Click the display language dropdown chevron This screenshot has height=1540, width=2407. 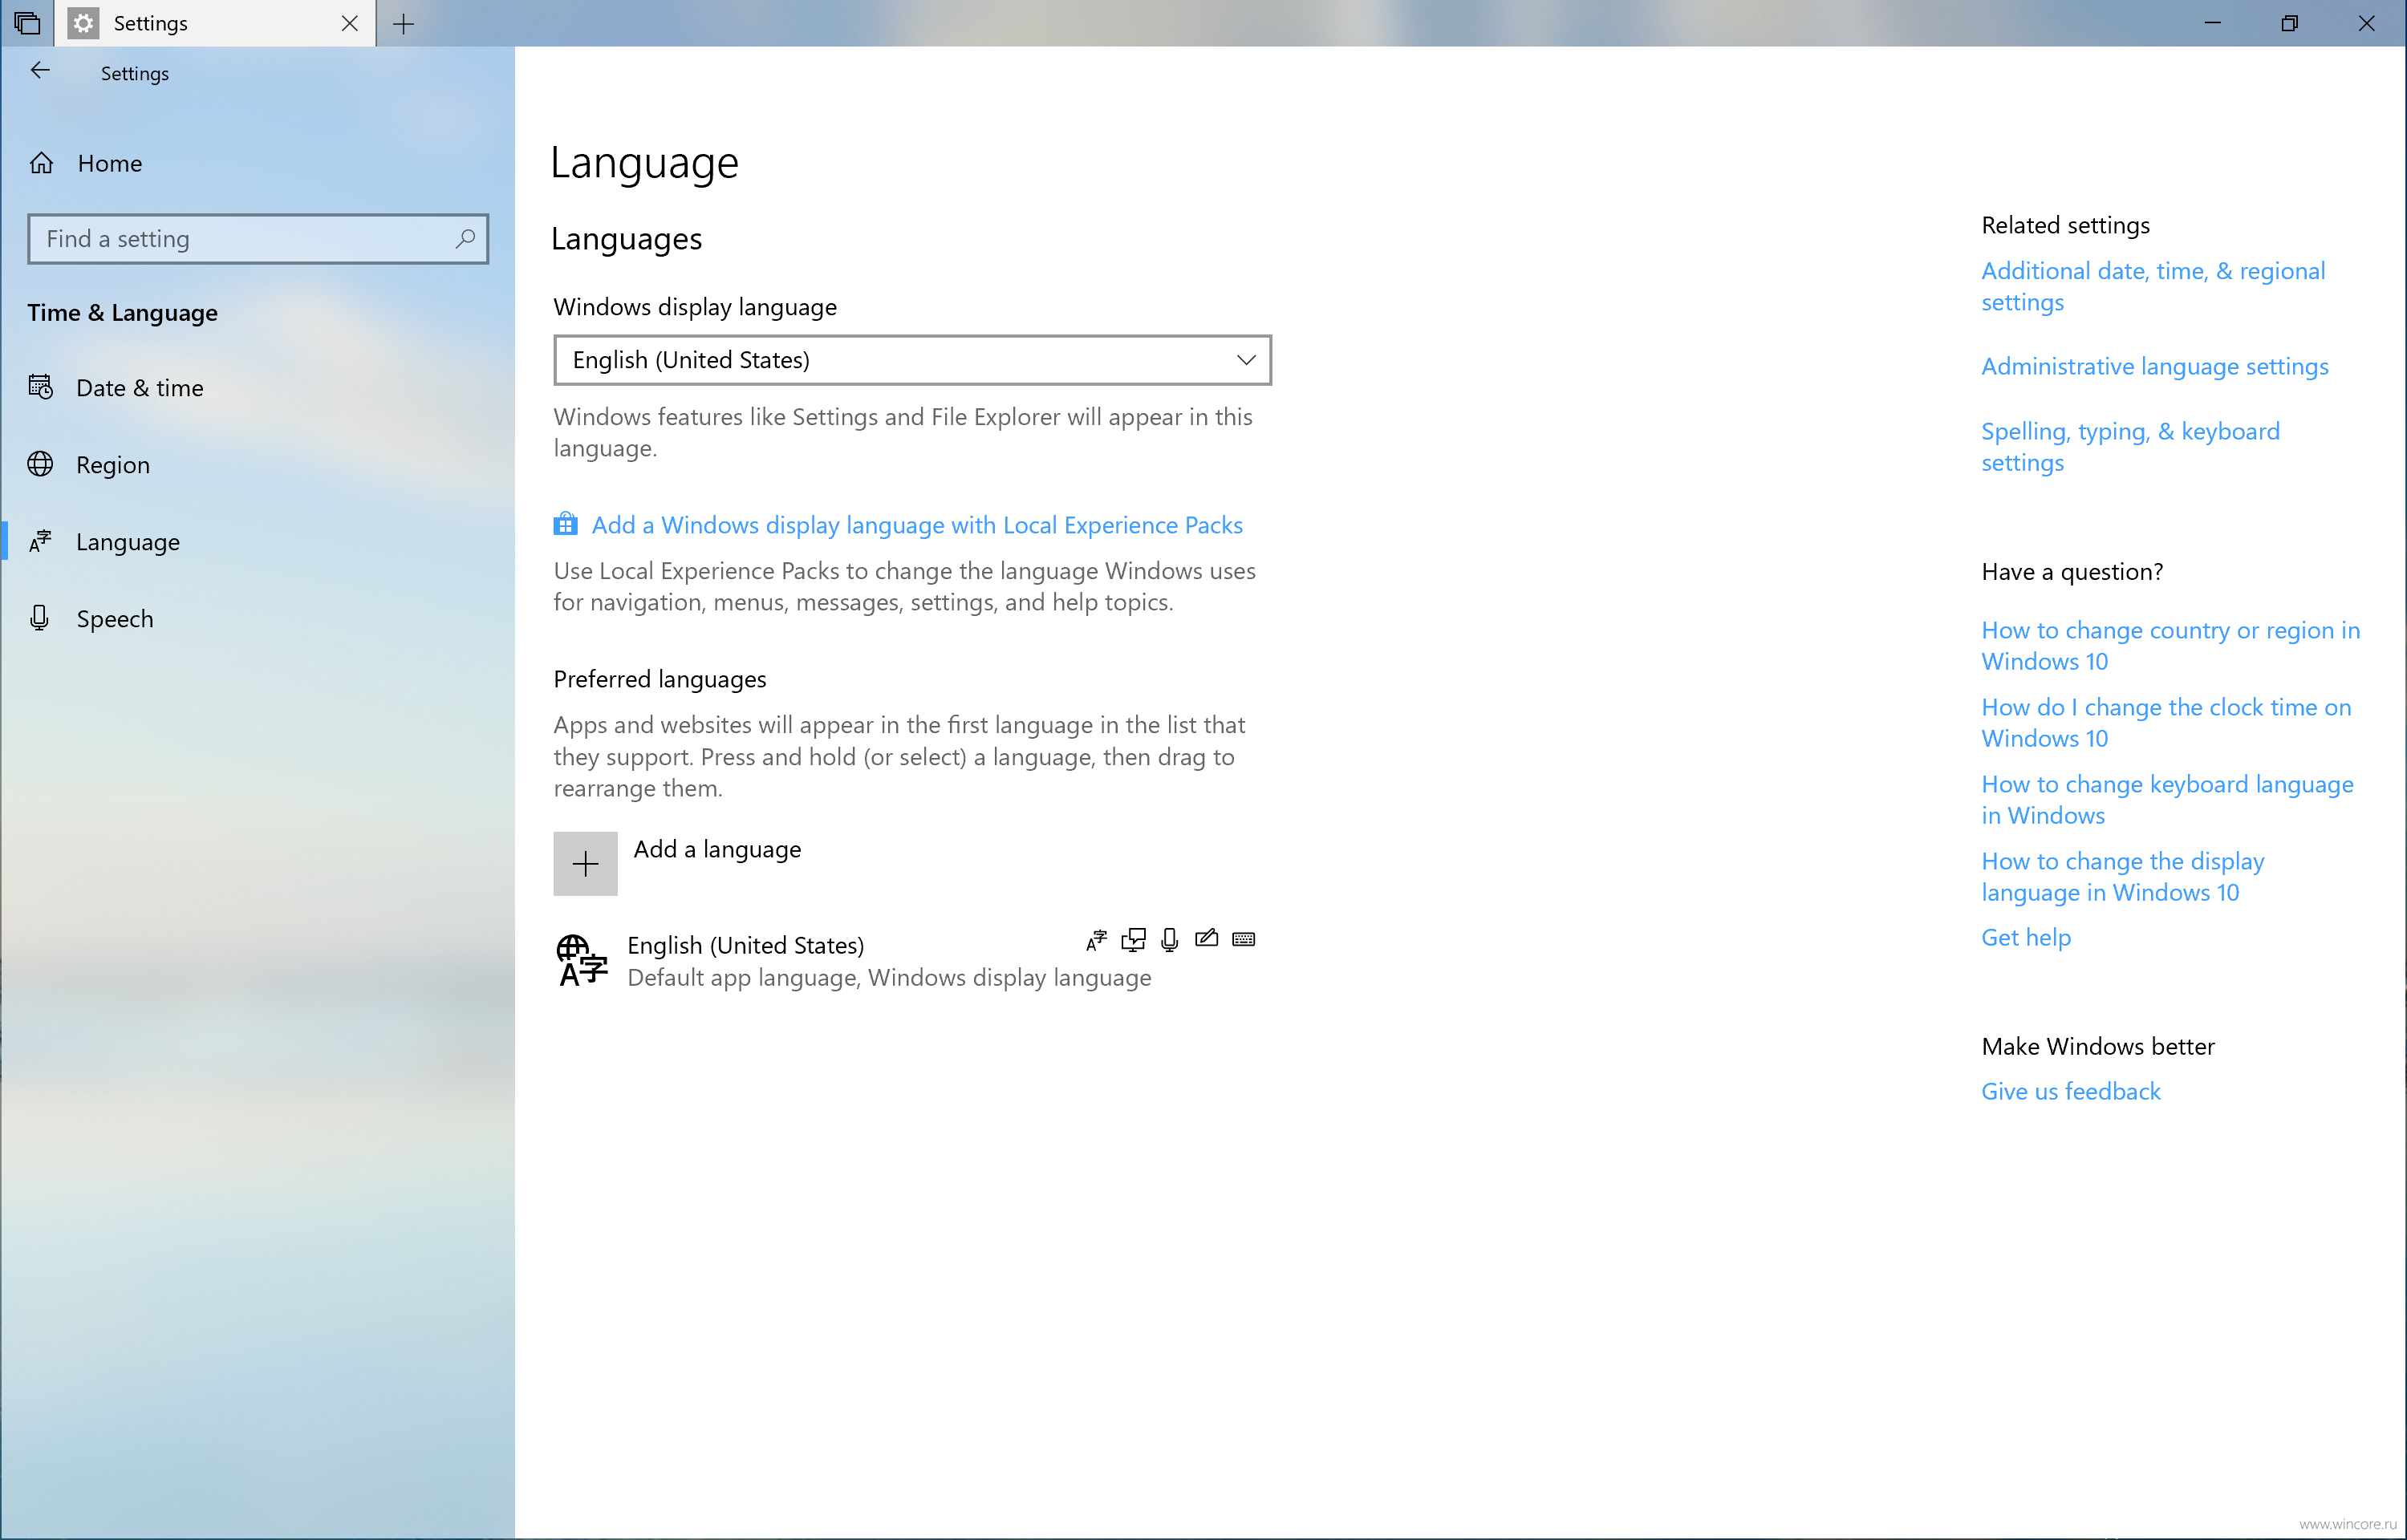[x=1246, y=360]
